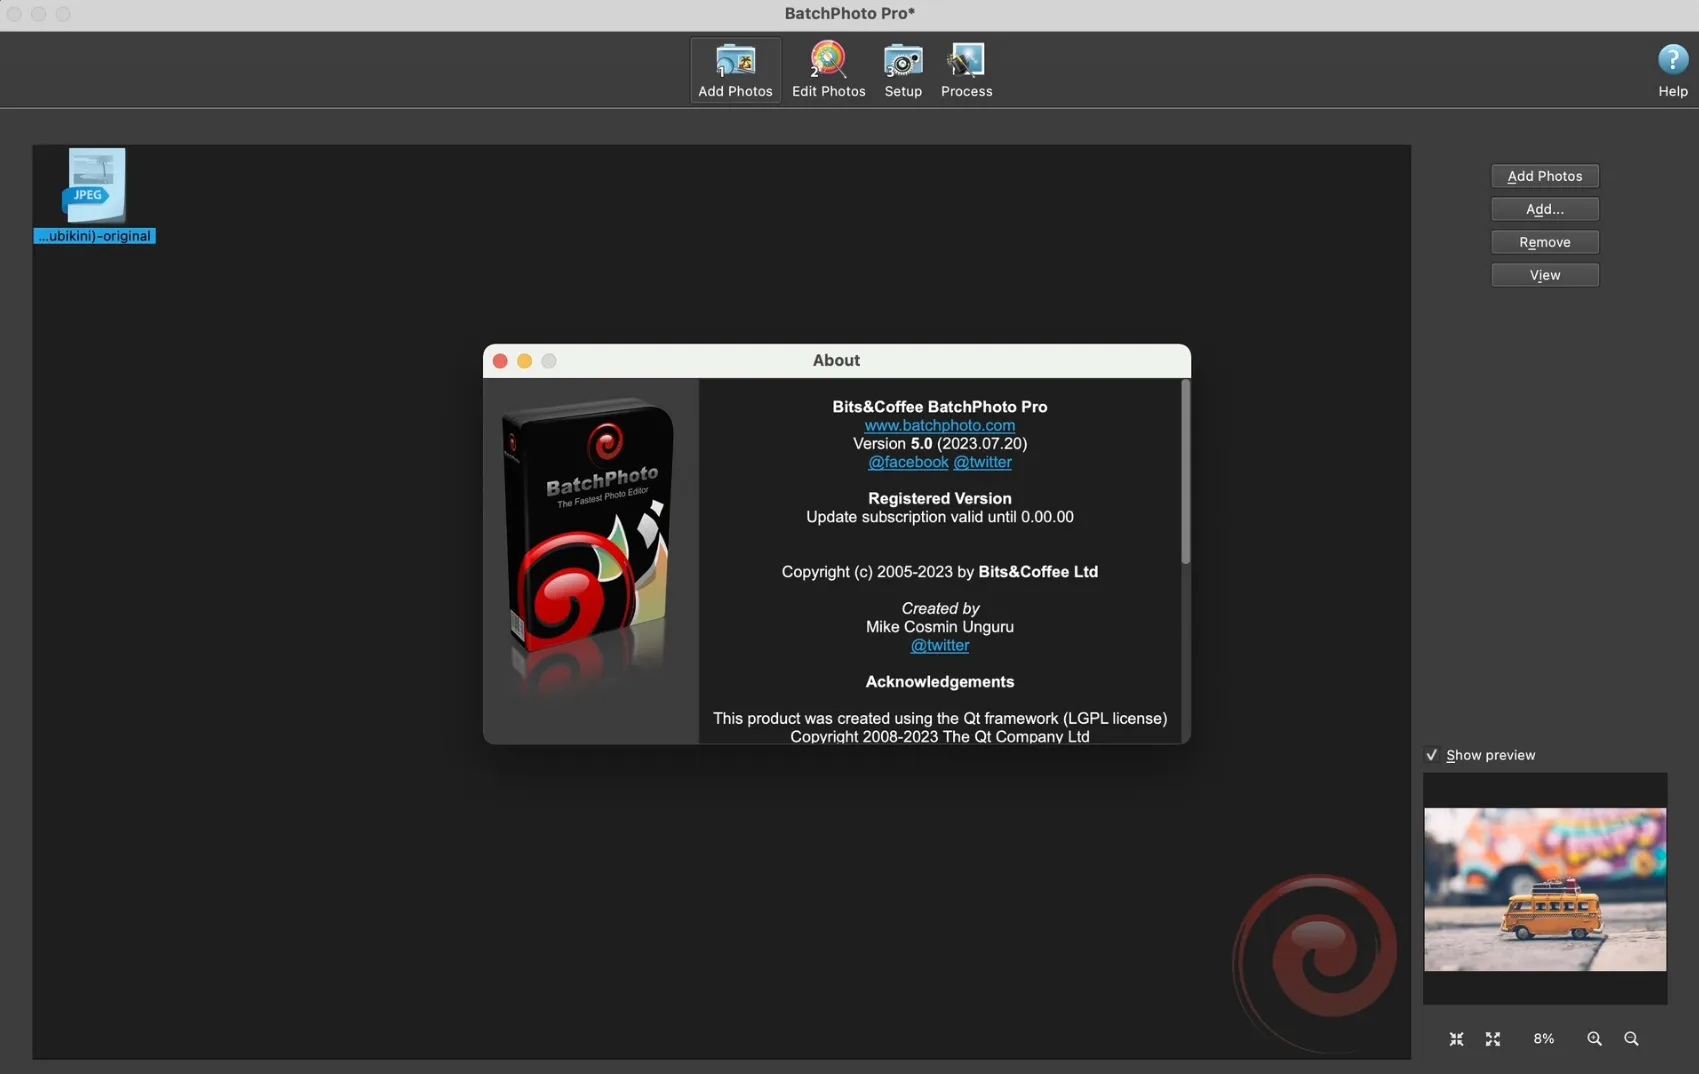Uncheck the Show preview checkbox

1432,755
